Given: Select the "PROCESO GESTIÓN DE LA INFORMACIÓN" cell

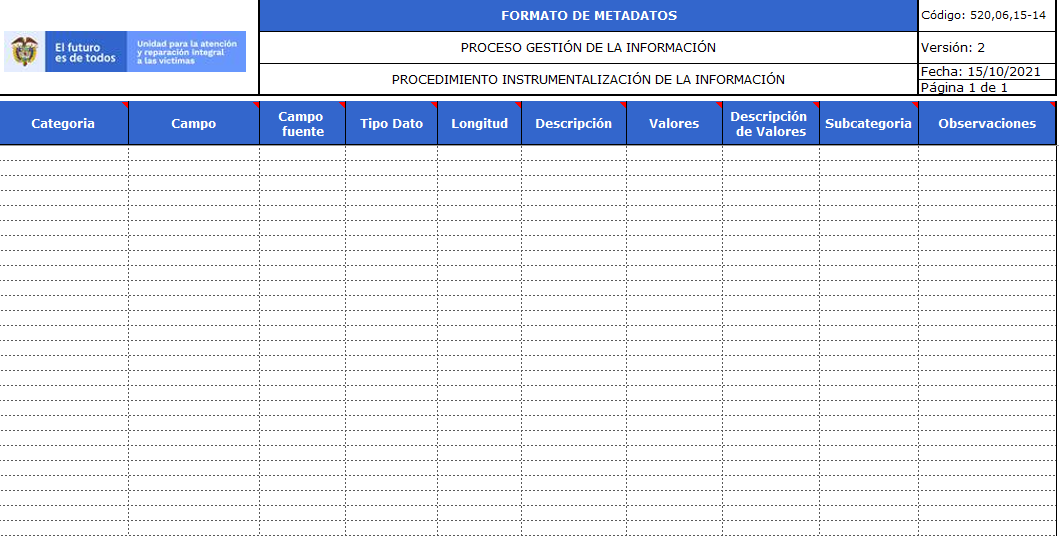Looking at the screenshot, I should click(x=588, y=48).
